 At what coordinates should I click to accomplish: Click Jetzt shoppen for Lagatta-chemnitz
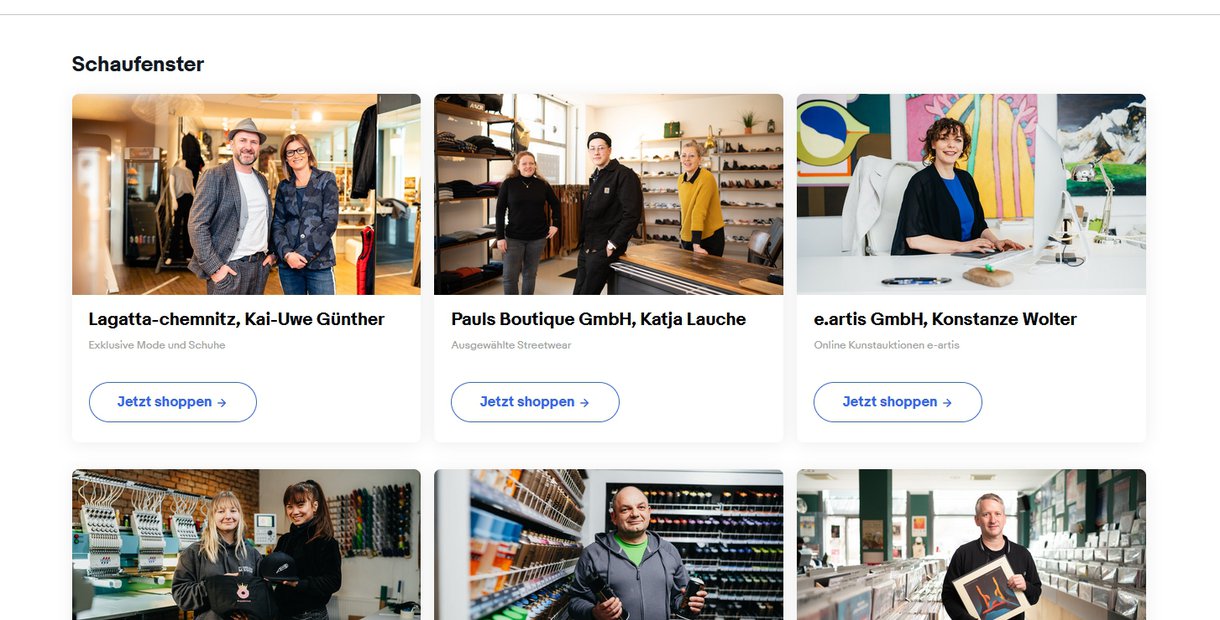[x=172, y=402]
